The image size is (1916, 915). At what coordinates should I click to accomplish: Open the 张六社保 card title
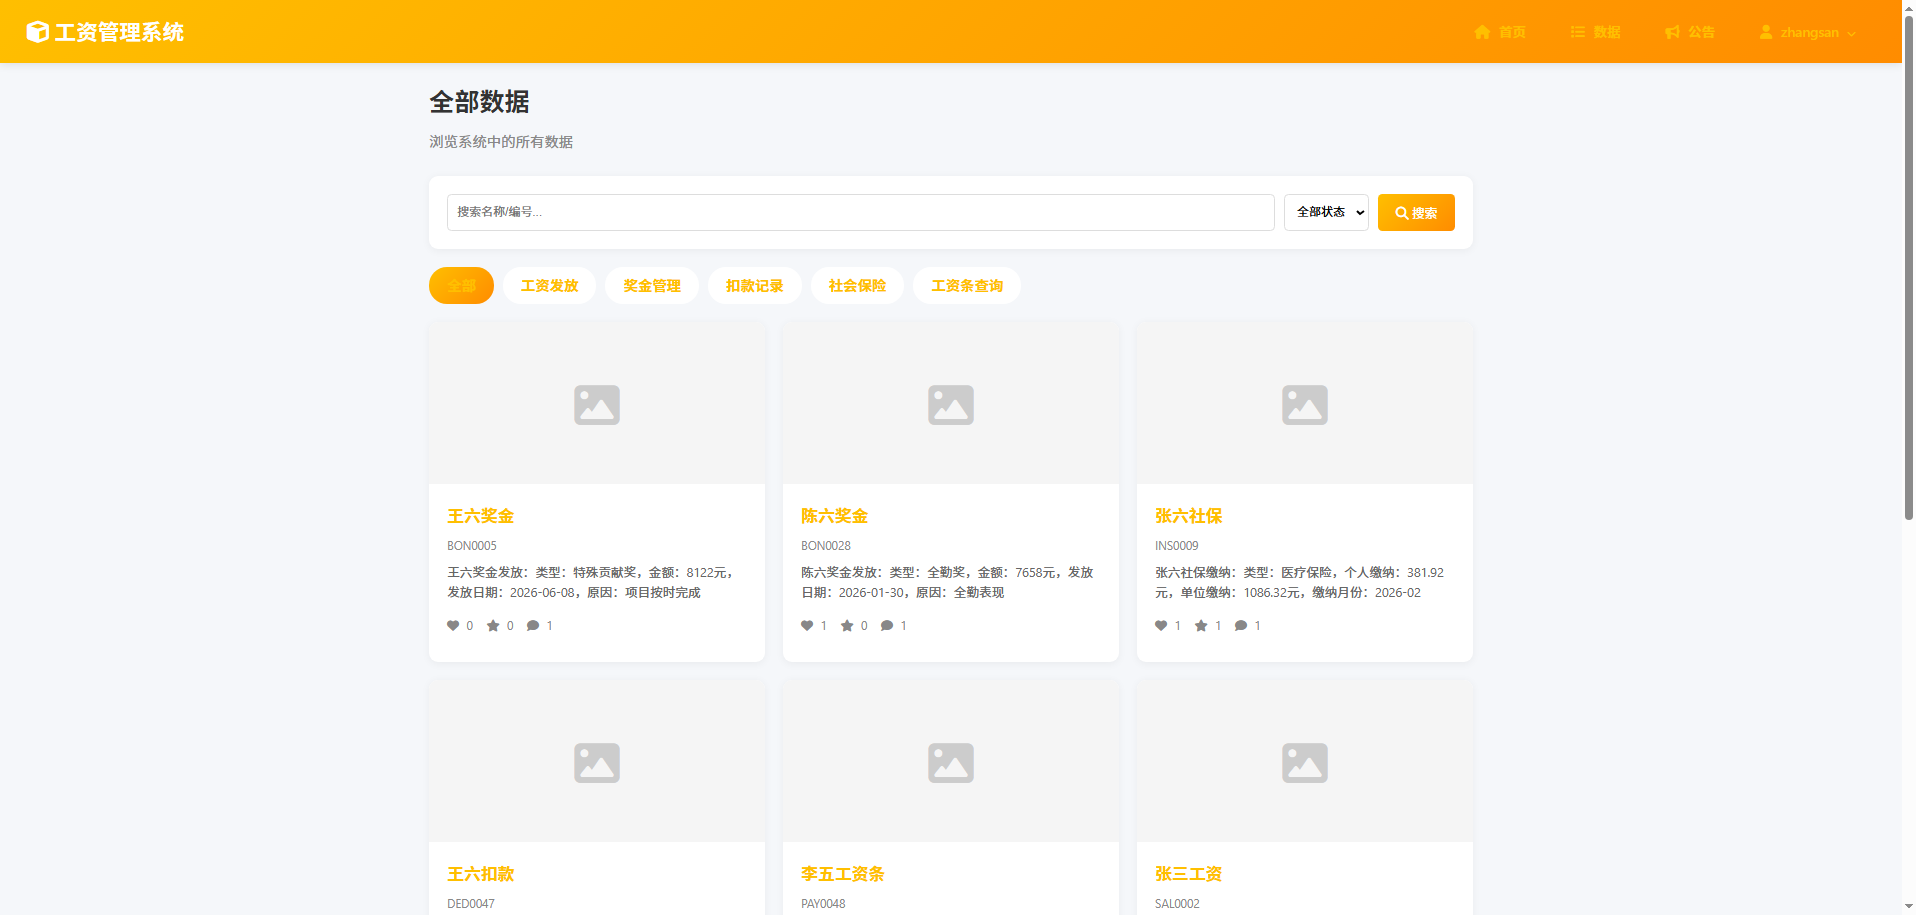[1188, 516]
